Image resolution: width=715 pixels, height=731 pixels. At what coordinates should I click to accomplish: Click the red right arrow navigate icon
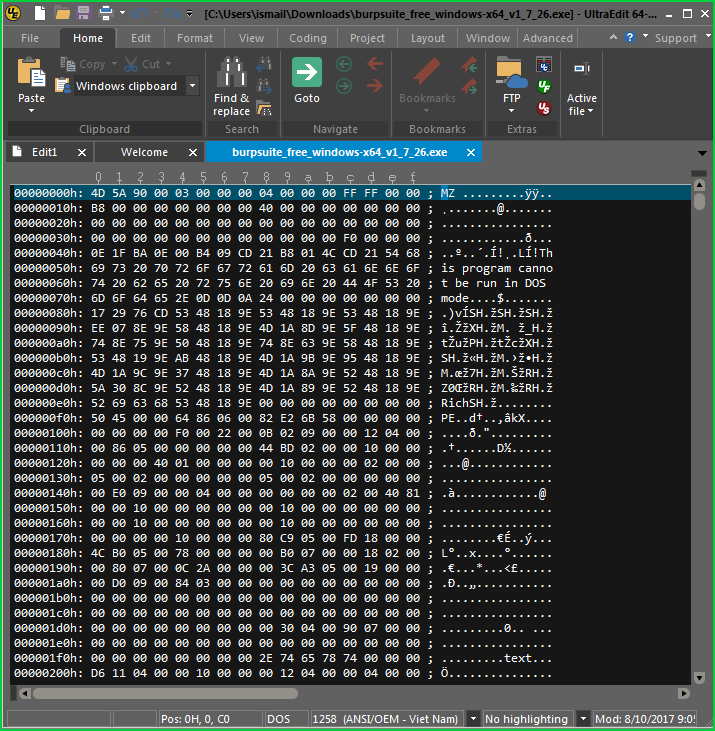375,86
